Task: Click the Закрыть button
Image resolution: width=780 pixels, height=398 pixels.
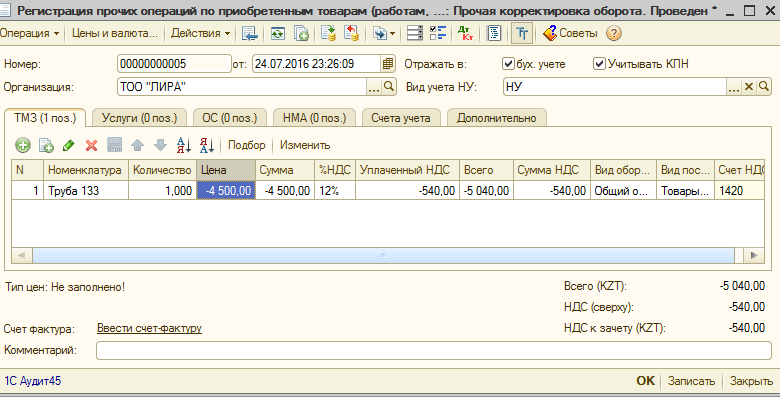Action: (751, 381)
